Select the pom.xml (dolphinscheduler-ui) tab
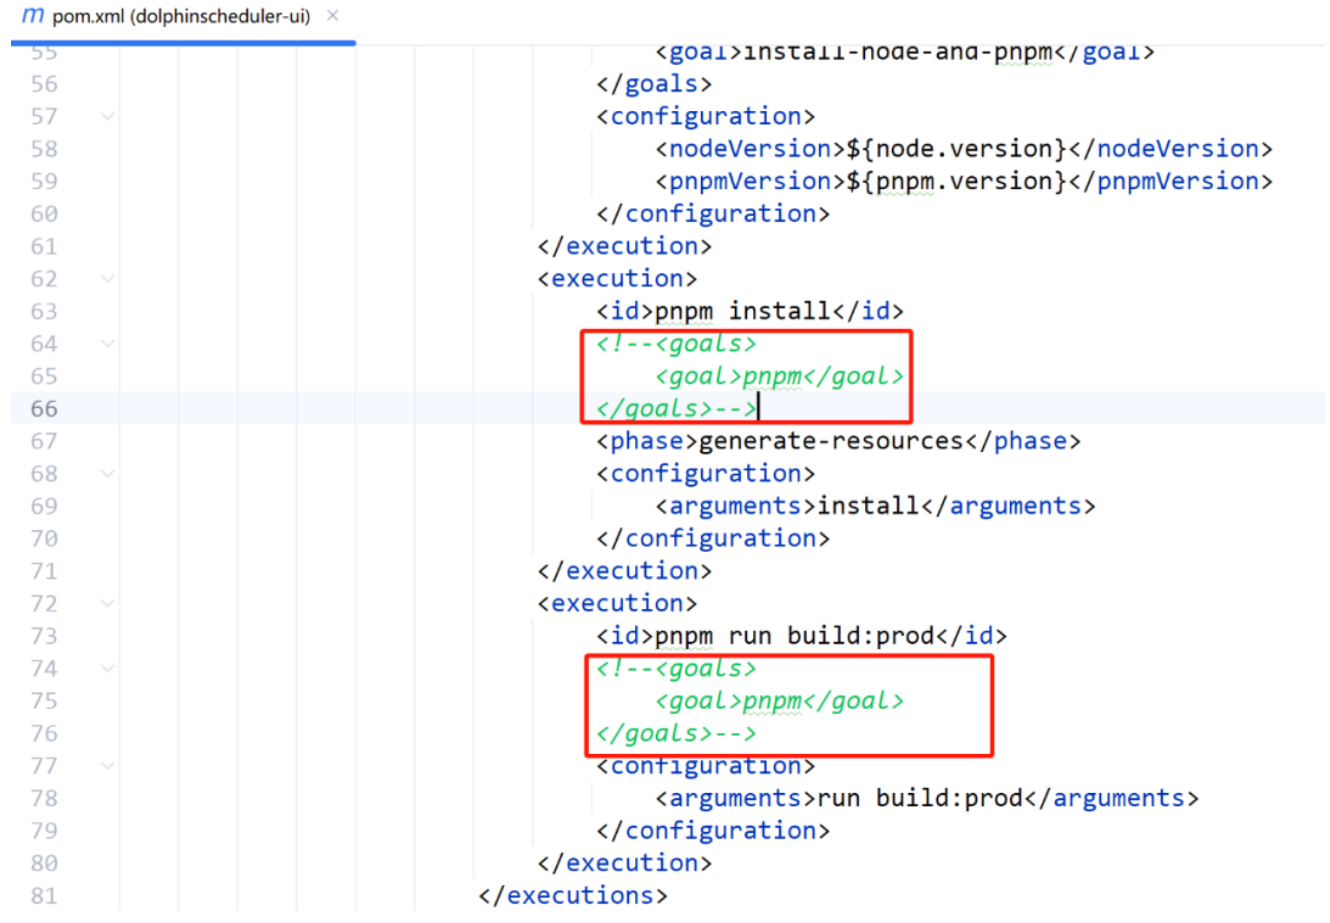 180,17
